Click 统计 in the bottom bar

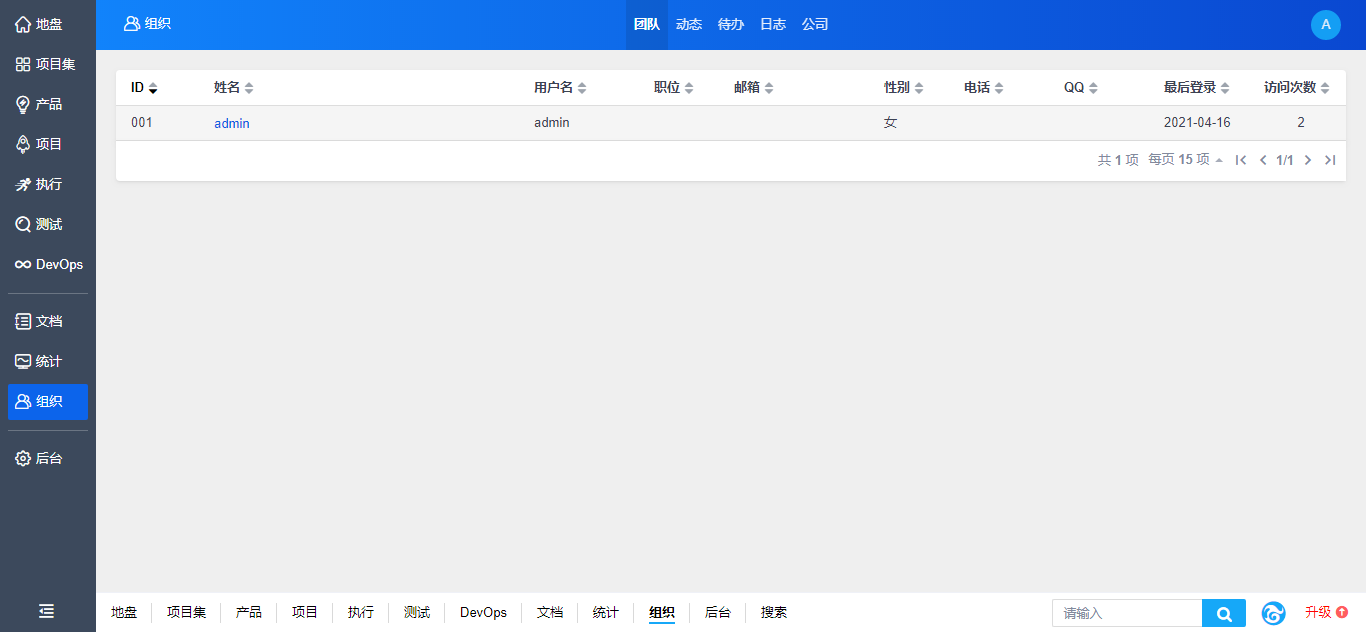606,612
